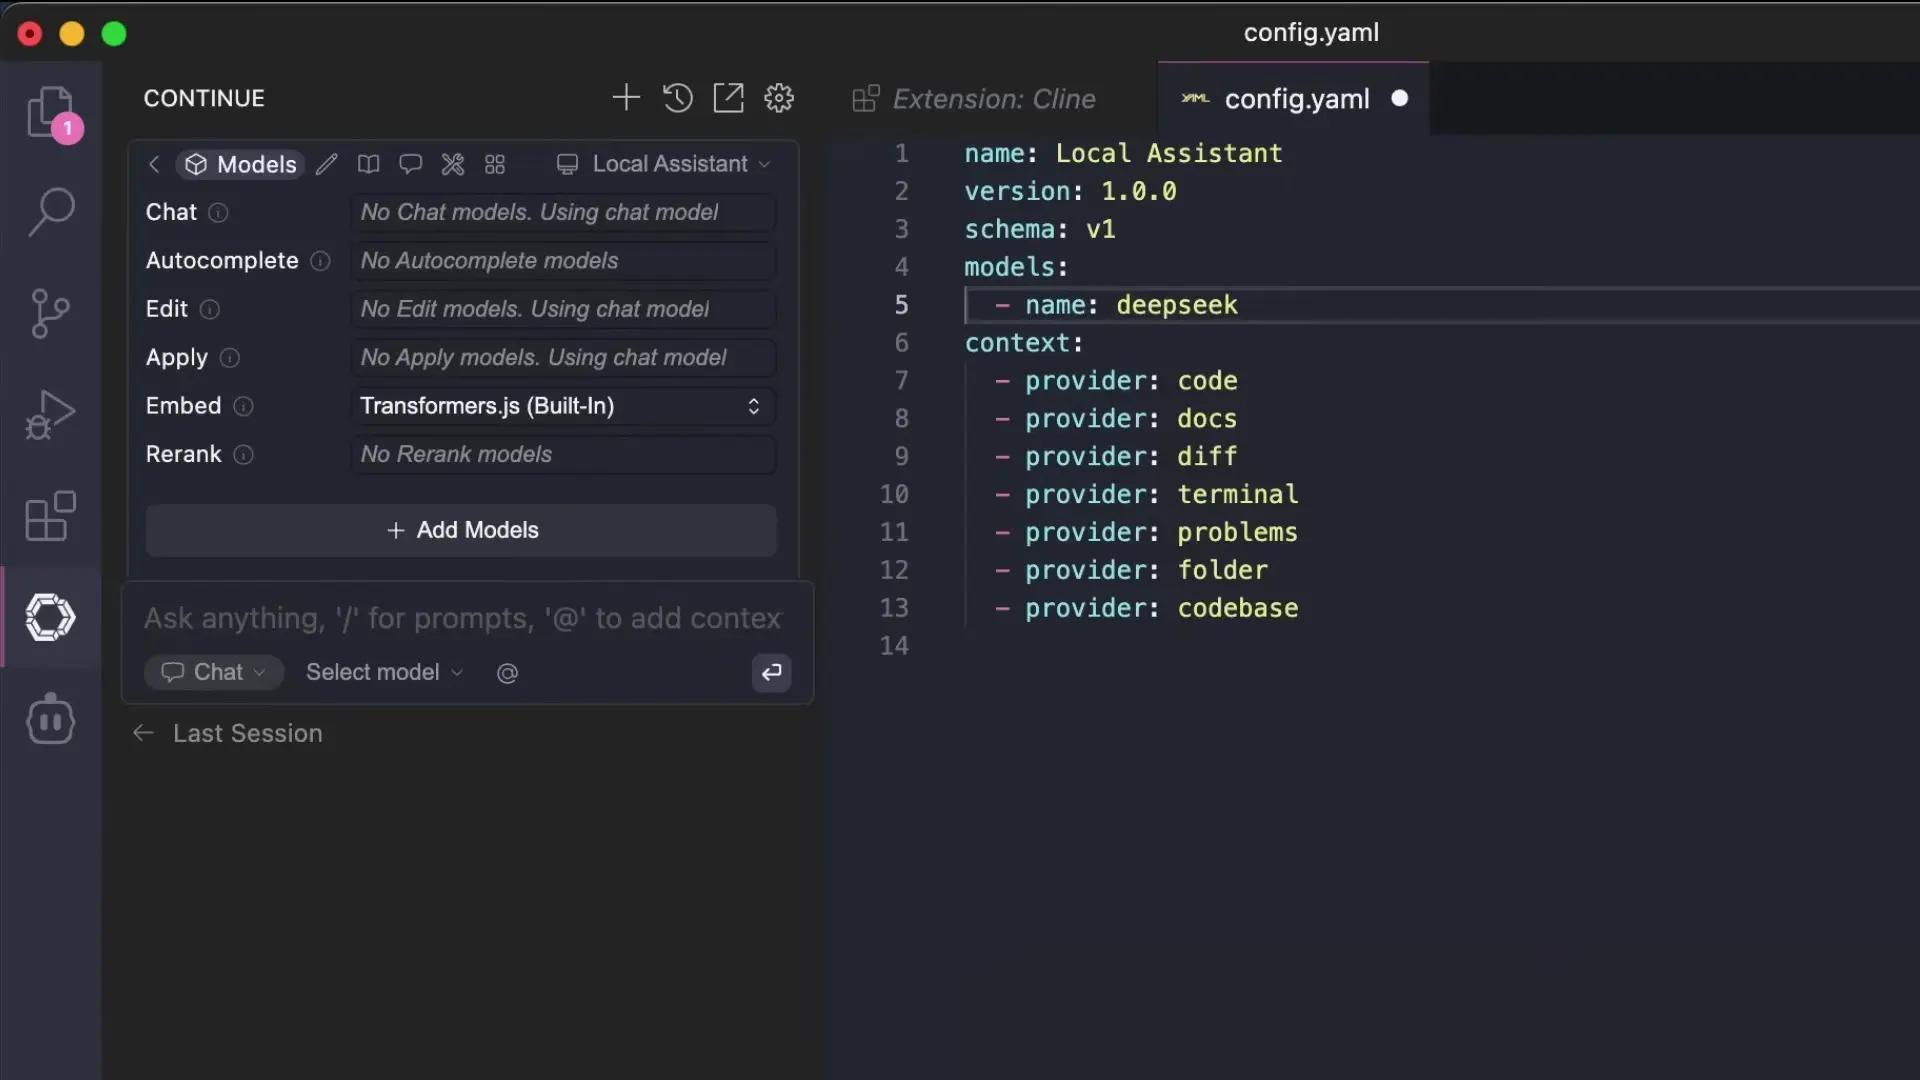
Task: Open Continue in a new window icon
Action: (728, 98)
